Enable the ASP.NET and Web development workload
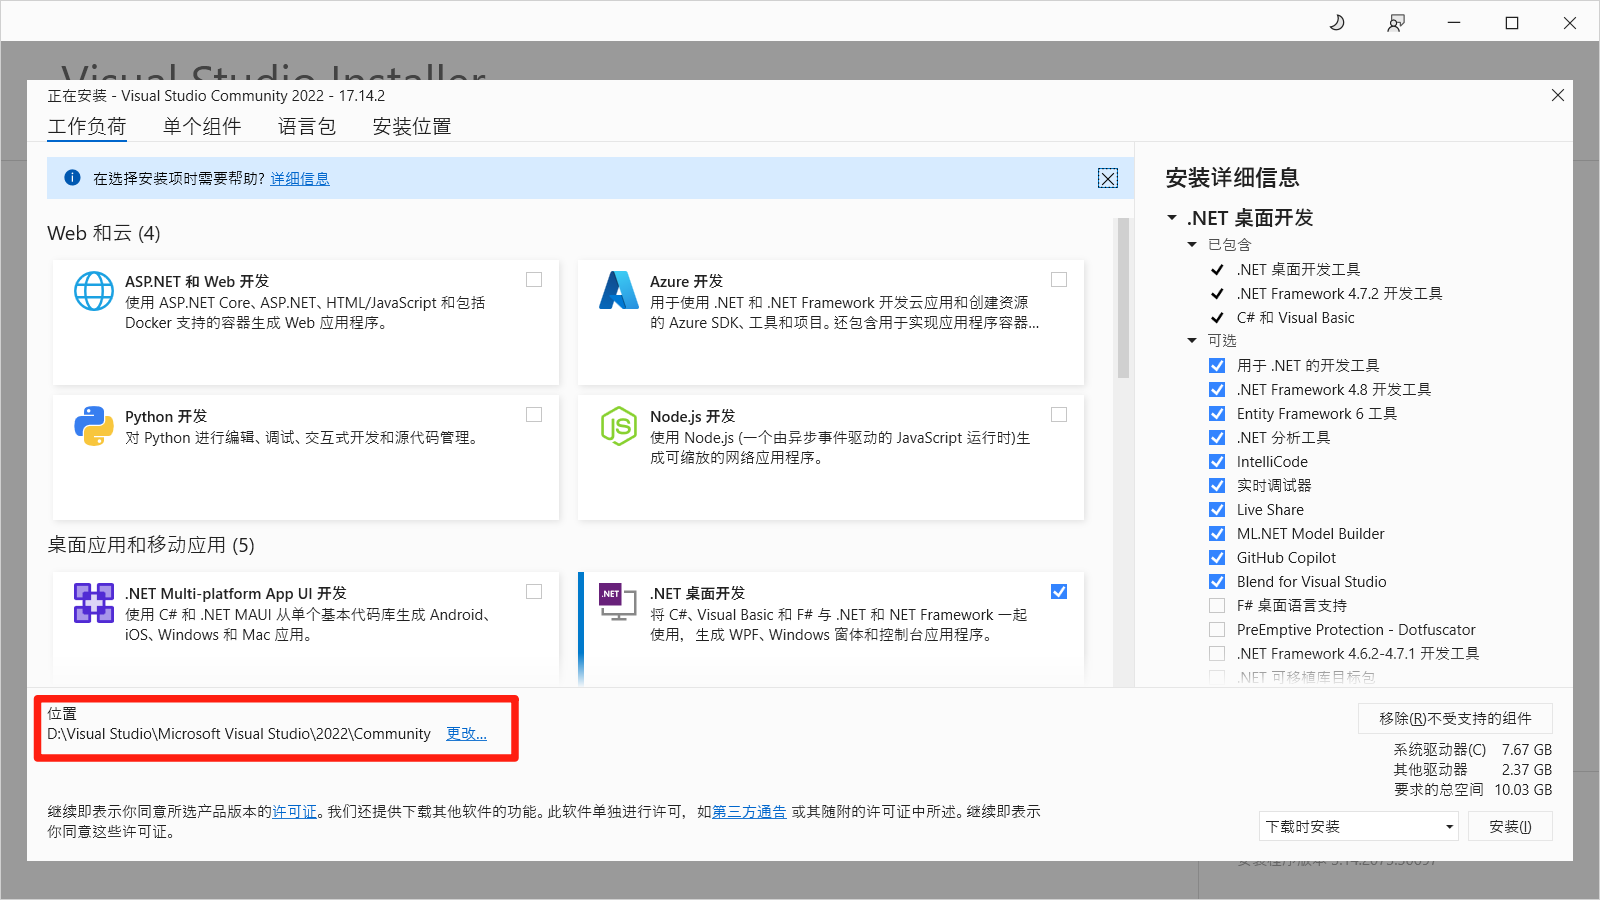1600x900 pixels. click(x=534, y=280)
